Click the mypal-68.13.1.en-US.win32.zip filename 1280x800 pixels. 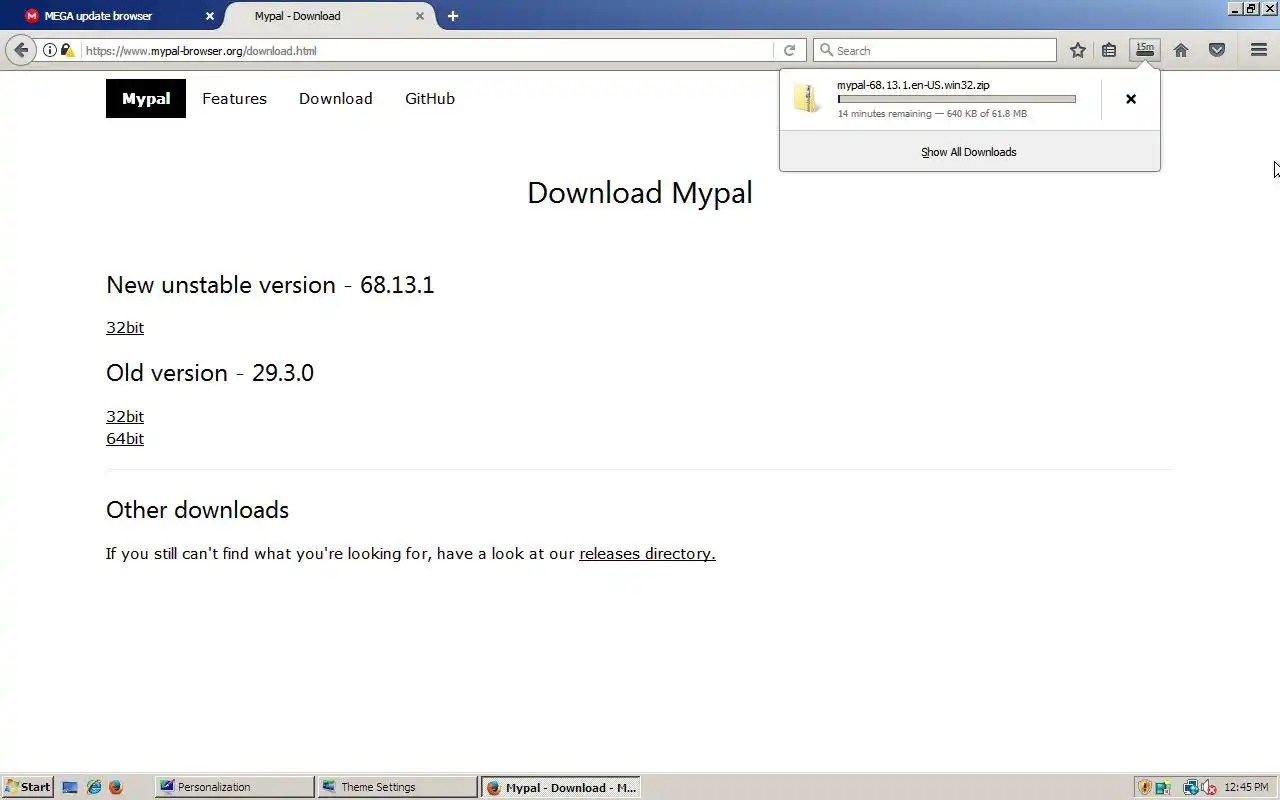pyautogui.click(x=913, y=85)
